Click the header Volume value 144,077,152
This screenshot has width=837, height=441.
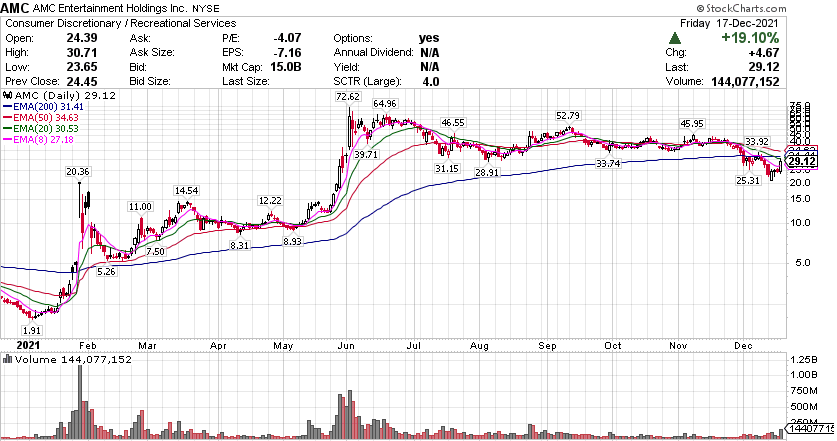coord(745,82)
